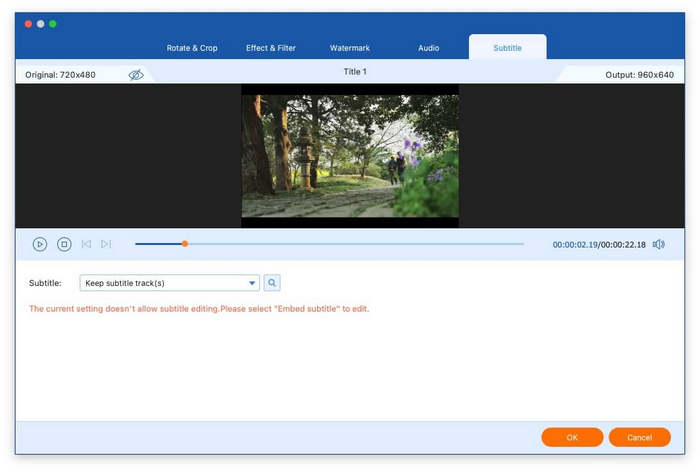Play the video preview
The image size is (700, 472).
tap(40, 244)
